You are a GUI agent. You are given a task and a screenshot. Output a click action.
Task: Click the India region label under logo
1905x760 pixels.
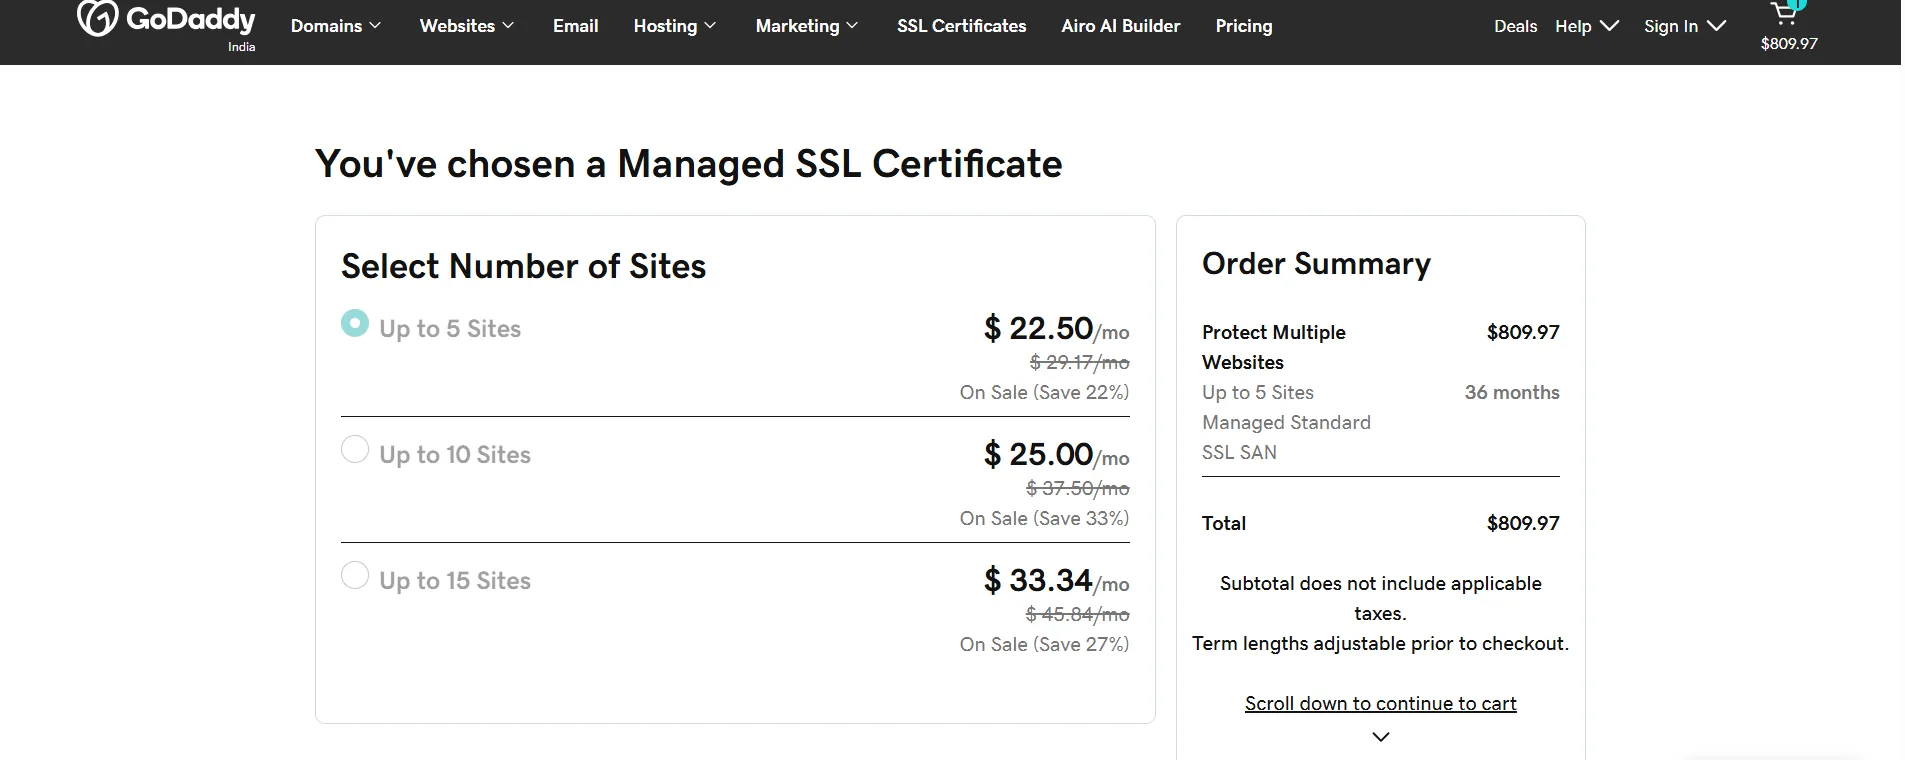click(x=241, y=47)
